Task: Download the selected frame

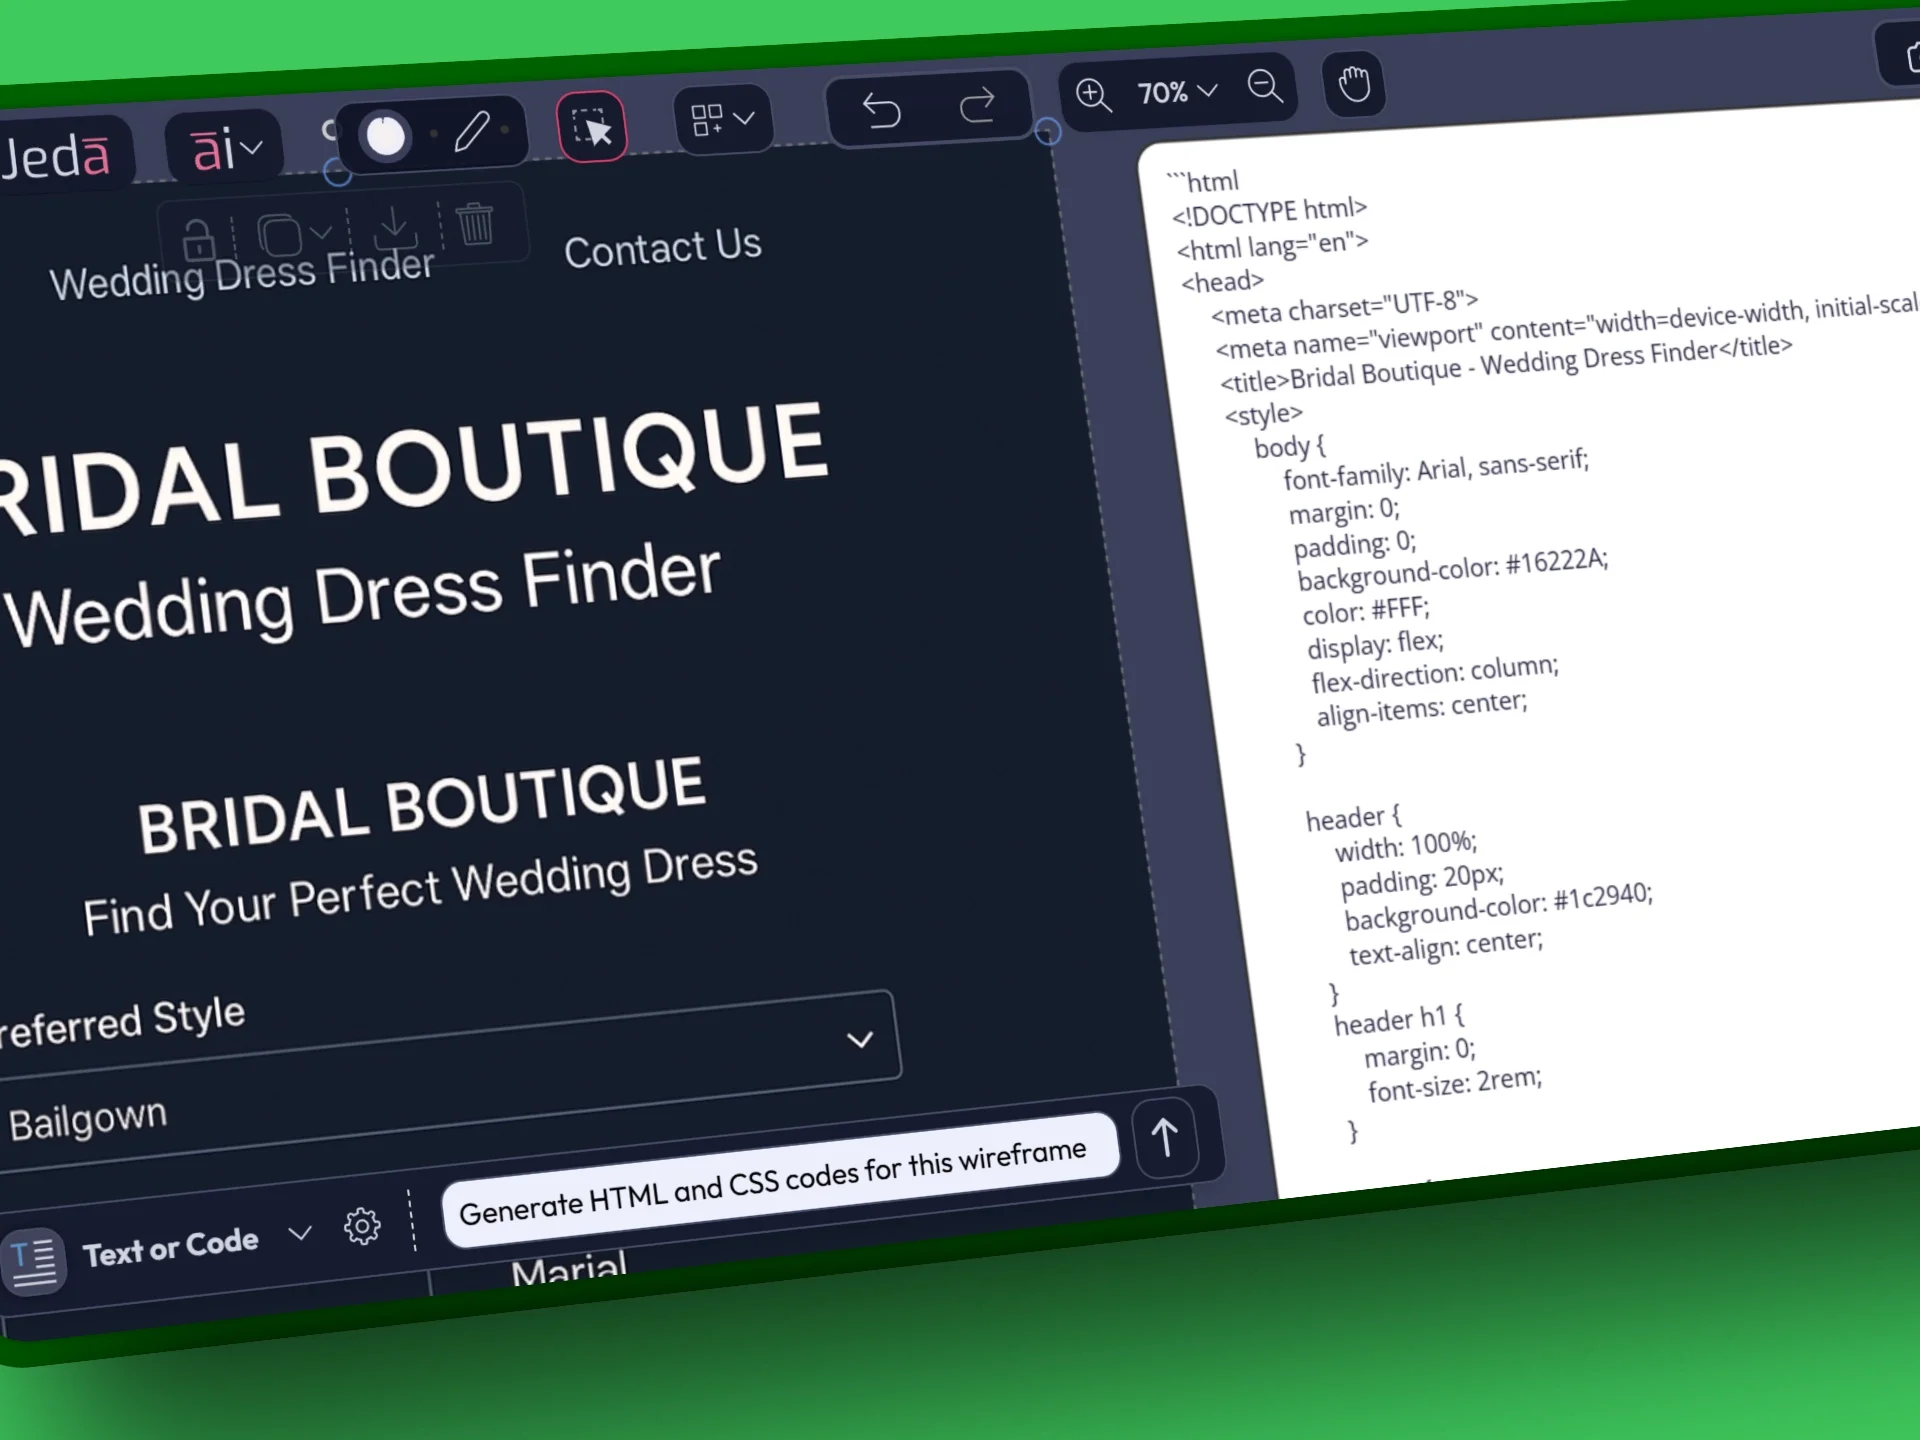Action: [395, 229]
